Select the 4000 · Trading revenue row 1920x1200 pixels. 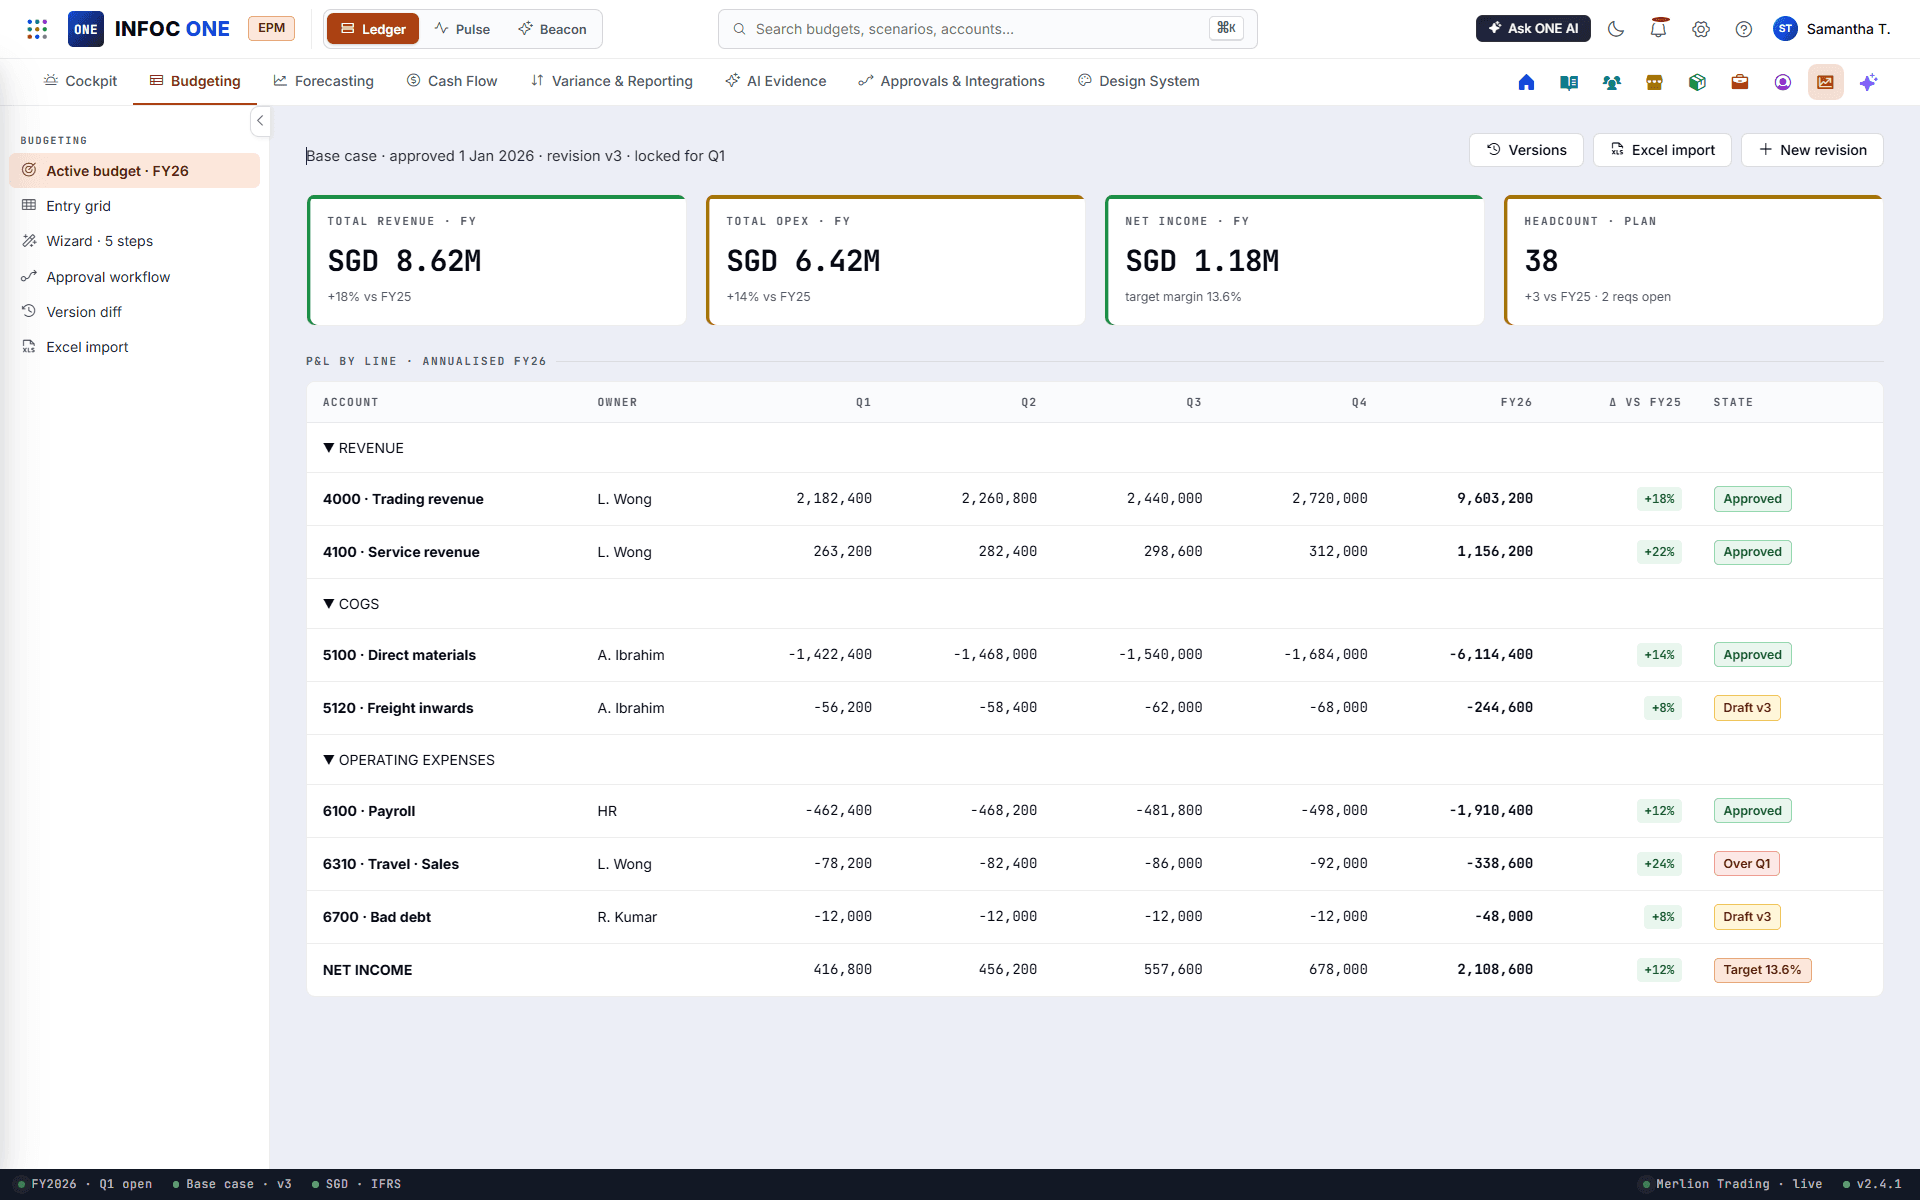point(1095,499)
